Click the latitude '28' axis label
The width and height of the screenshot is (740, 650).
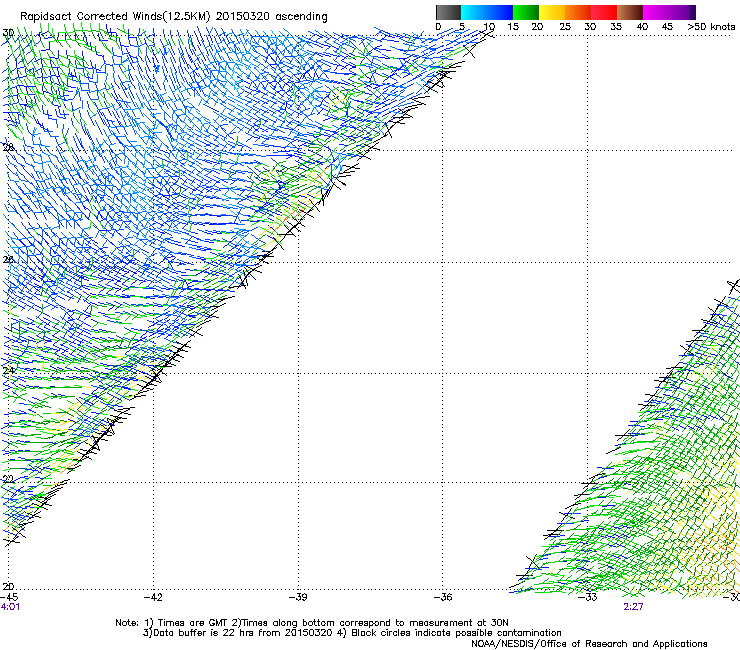(8, 148)
